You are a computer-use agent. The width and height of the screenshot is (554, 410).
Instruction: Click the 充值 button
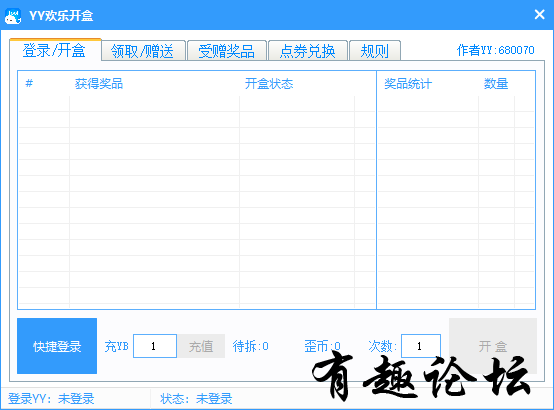201,346
